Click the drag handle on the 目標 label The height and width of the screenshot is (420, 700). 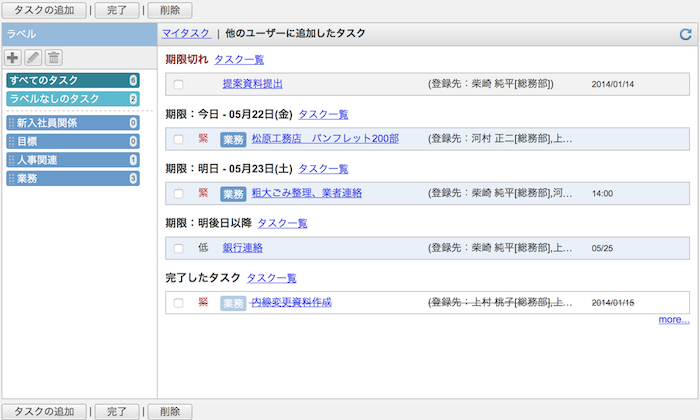point(12,141)
